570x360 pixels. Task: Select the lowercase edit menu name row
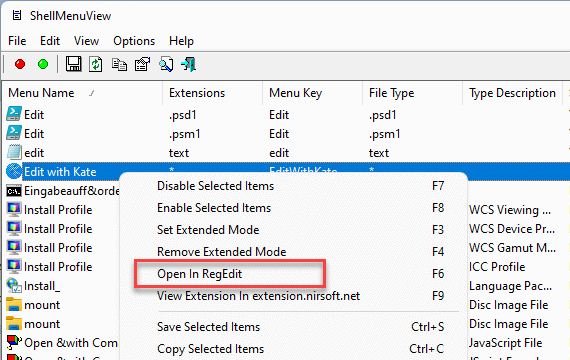pyautogui.click(x=34, y=153)
